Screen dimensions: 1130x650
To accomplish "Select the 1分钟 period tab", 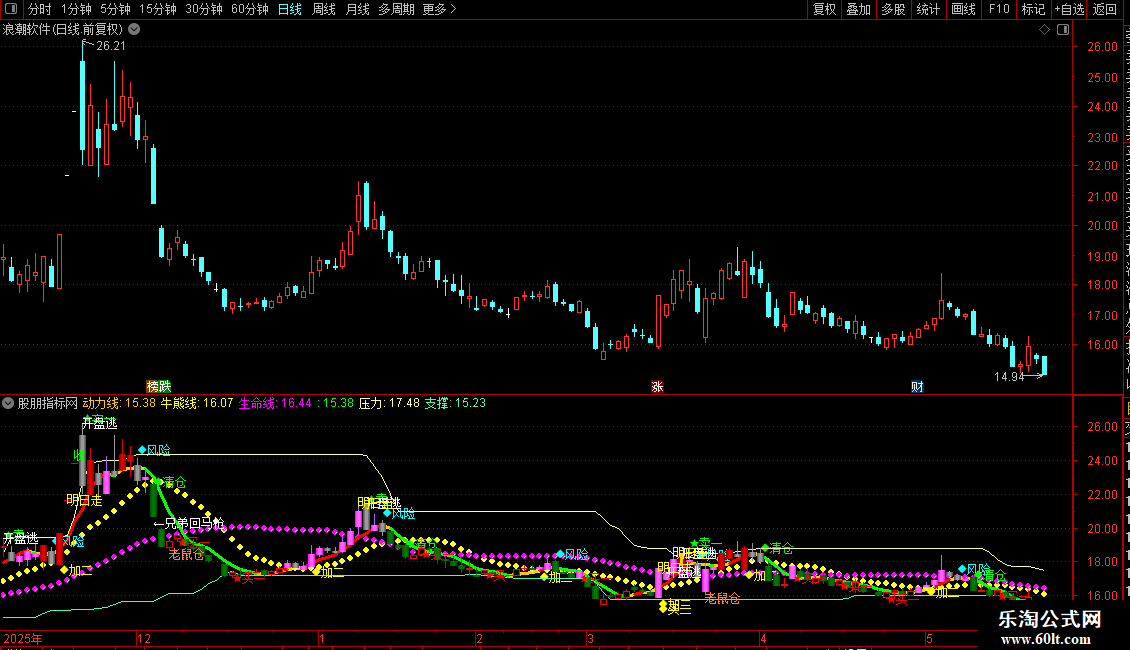I will (x=76, y=9).
